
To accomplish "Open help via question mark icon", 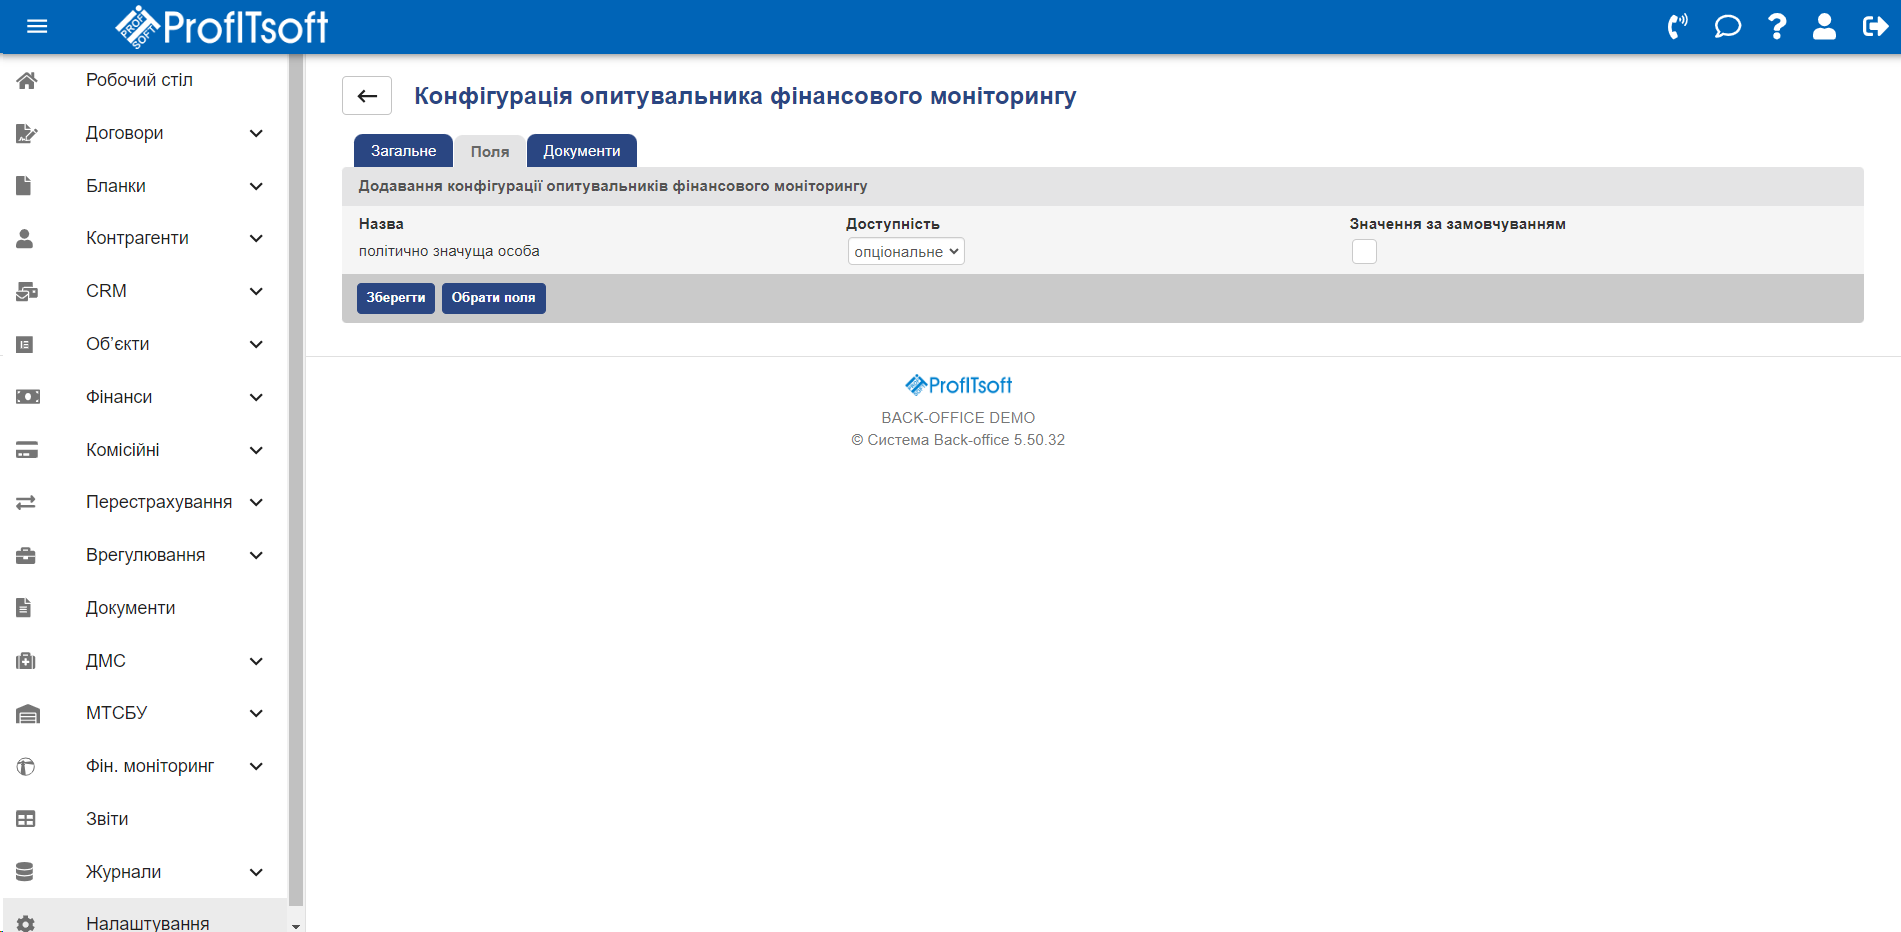I will click(1776, 26).
